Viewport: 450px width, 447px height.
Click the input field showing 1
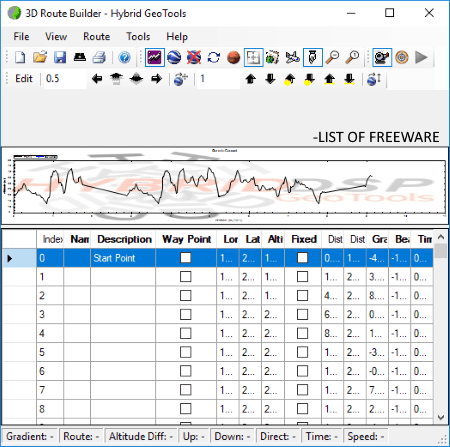pos(219,79)
